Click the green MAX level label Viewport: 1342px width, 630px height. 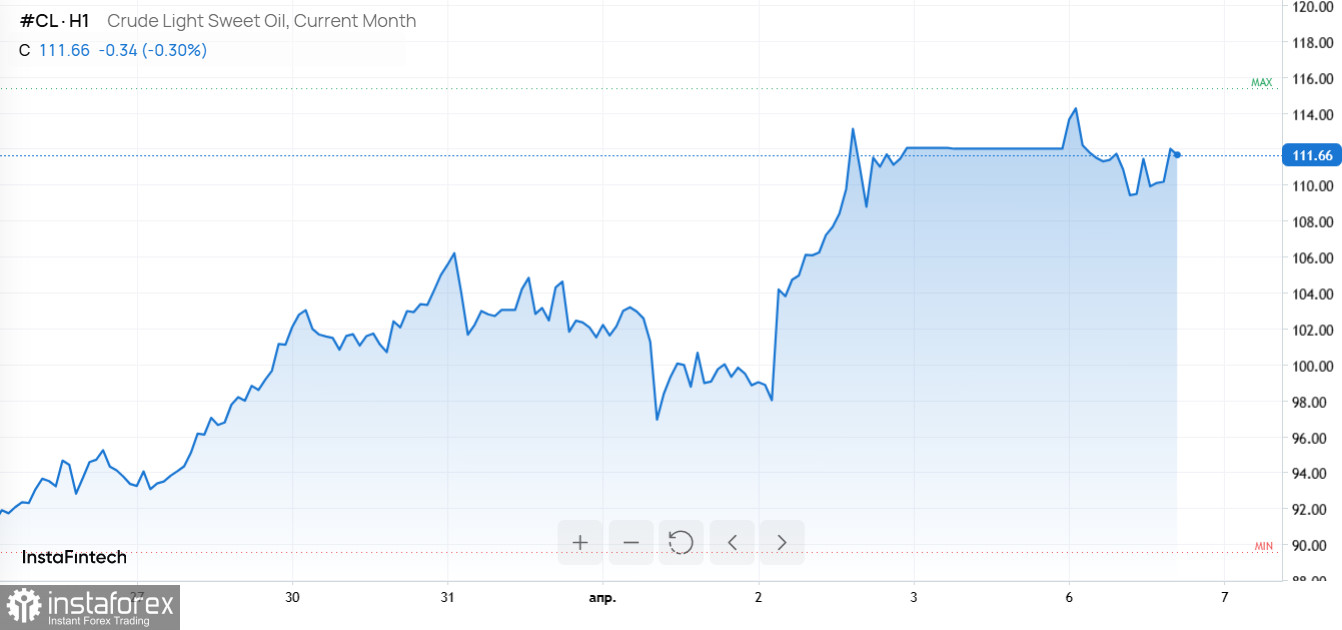pyautogui.click(x=1261, y=82)
